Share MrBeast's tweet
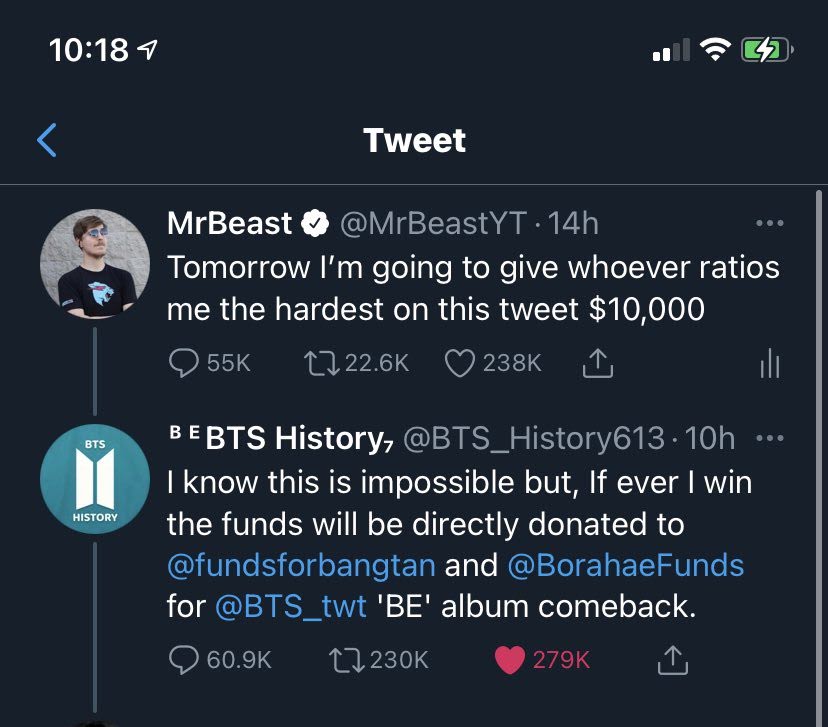The height and width of the screenshot is (727, 828). point(597,365)
